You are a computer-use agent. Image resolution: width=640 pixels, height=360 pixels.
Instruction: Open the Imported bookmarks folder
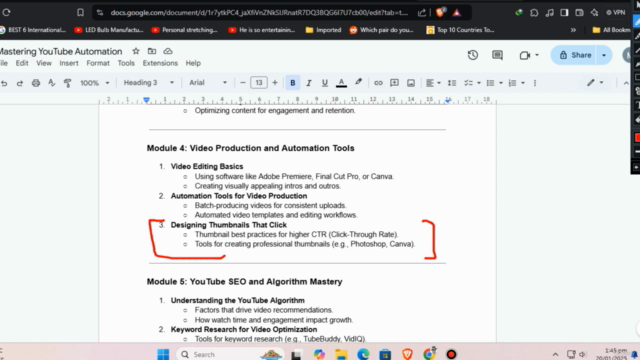323,30
